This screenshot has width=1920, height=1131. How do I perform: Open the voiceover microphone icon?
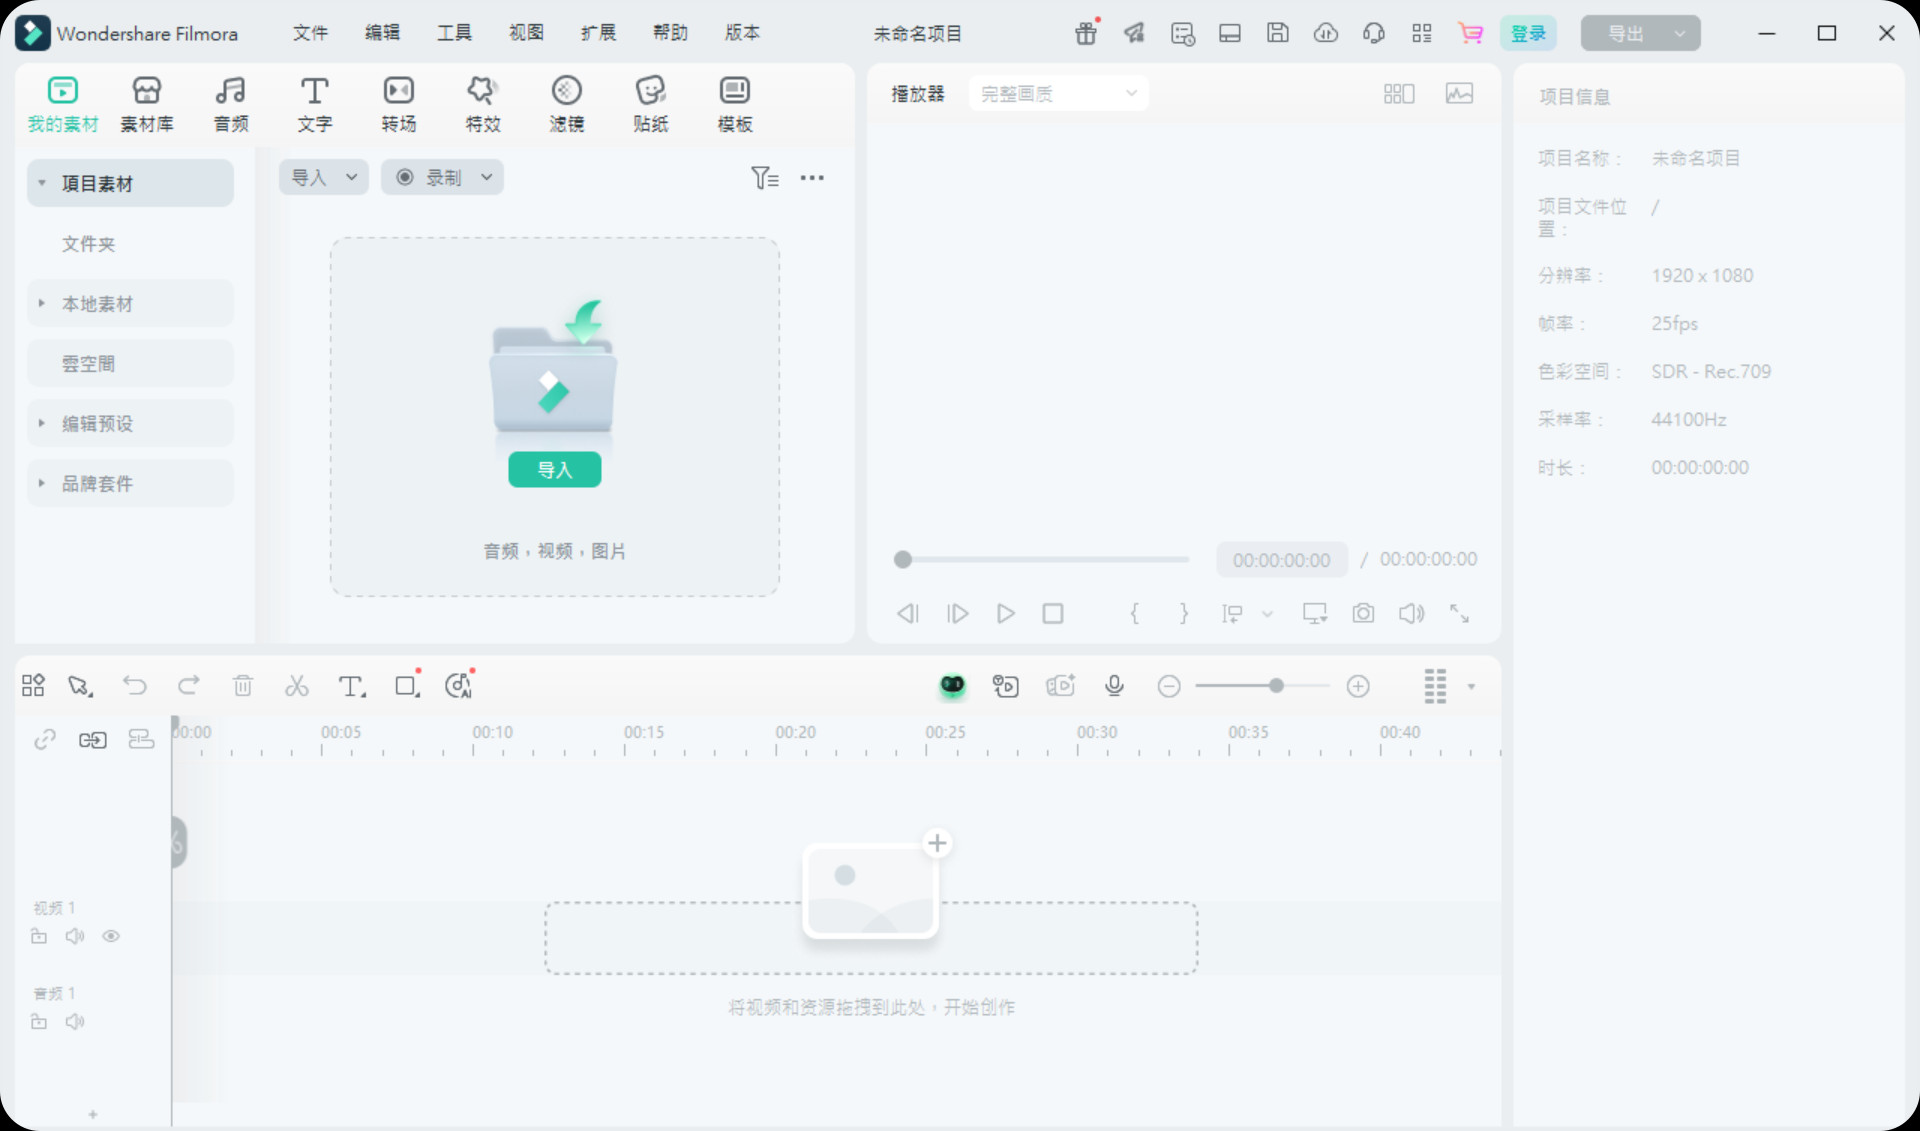click(x=1115, y=685)
